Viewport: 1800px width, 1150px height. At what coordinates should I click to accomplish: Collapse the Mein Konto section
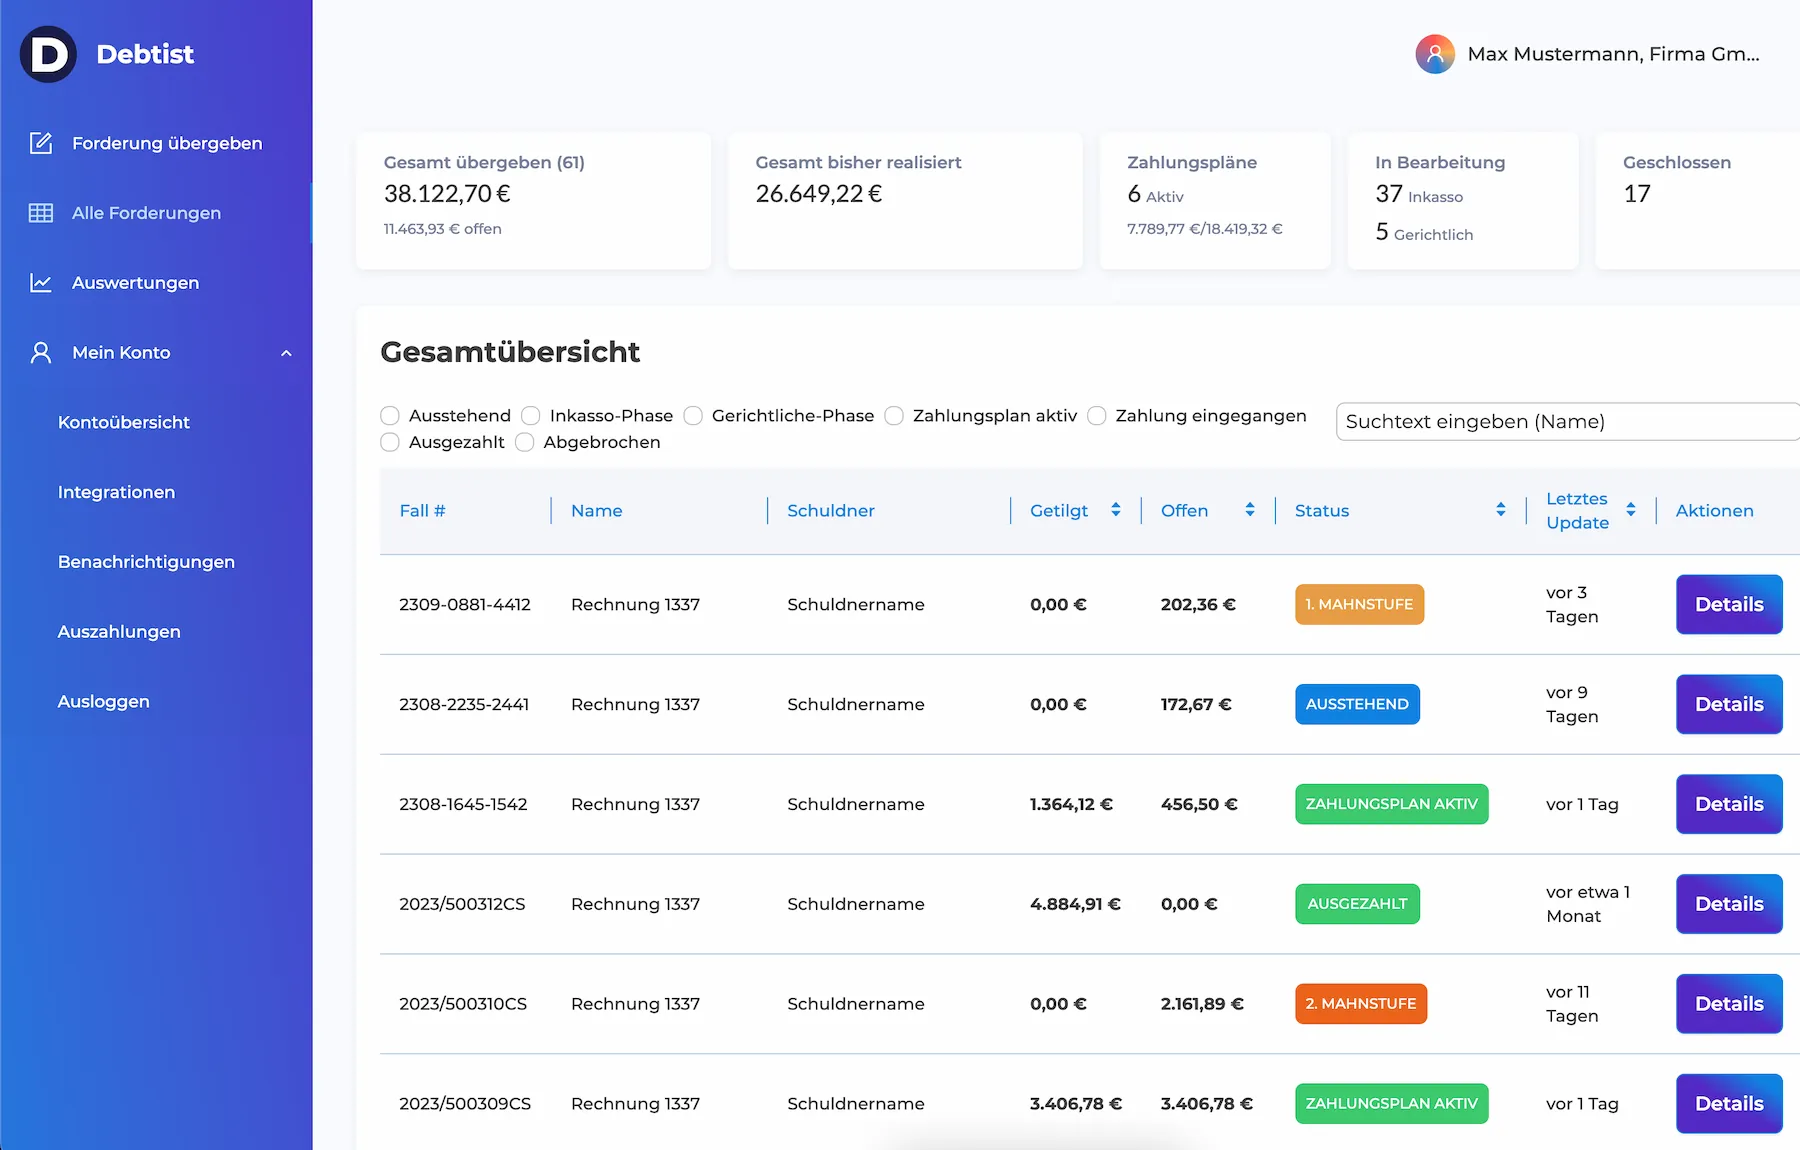click(287, 352)
